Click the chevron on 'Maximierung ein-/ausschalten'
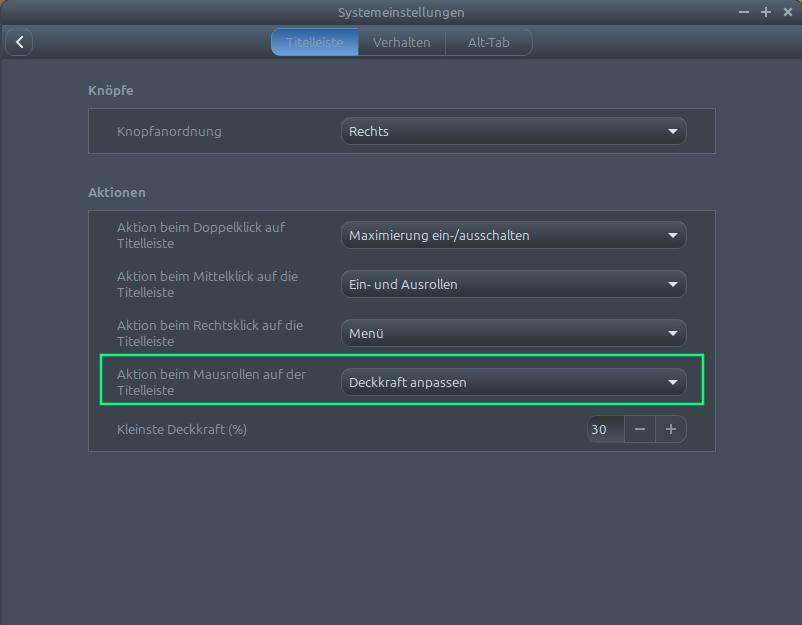Viewport: 802px width, 625px height. [674, 235]
